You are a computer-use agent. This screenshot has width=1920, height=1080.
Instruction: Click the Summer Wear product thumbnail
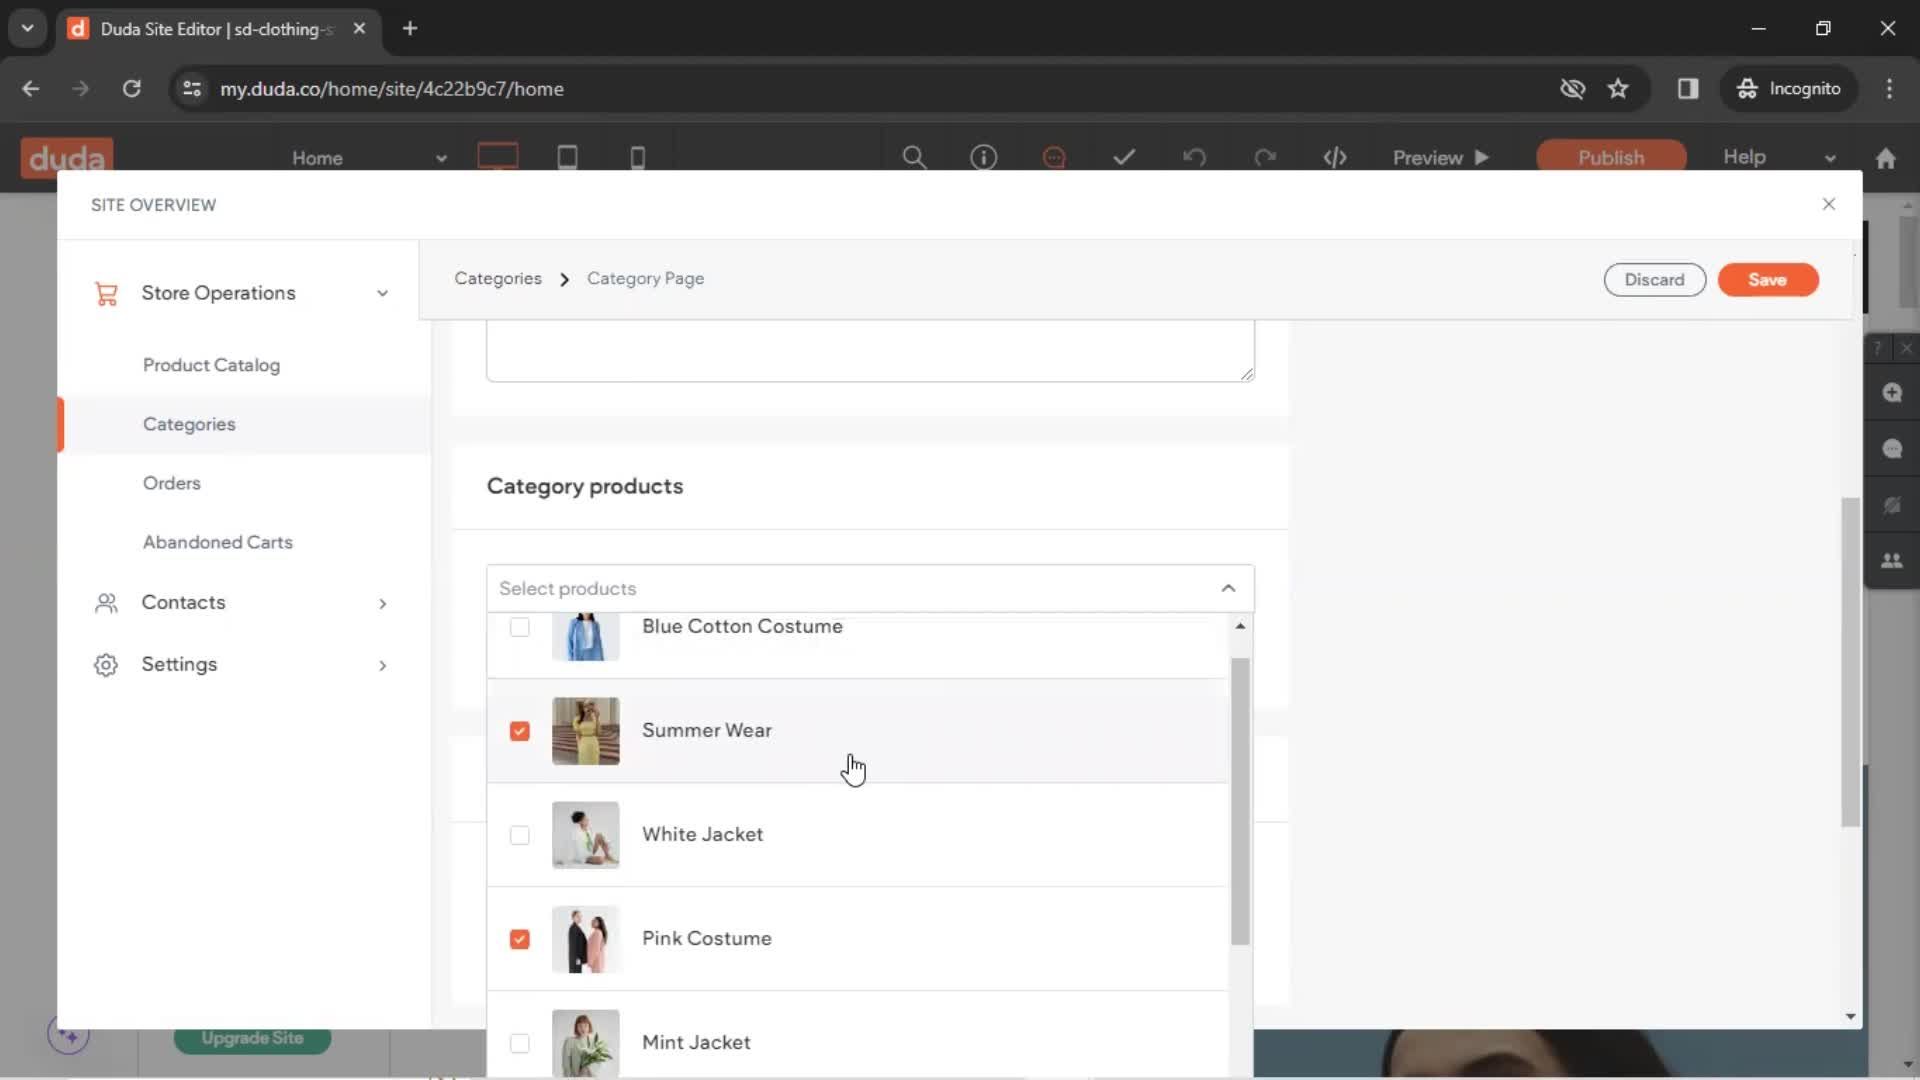(585, 731)
